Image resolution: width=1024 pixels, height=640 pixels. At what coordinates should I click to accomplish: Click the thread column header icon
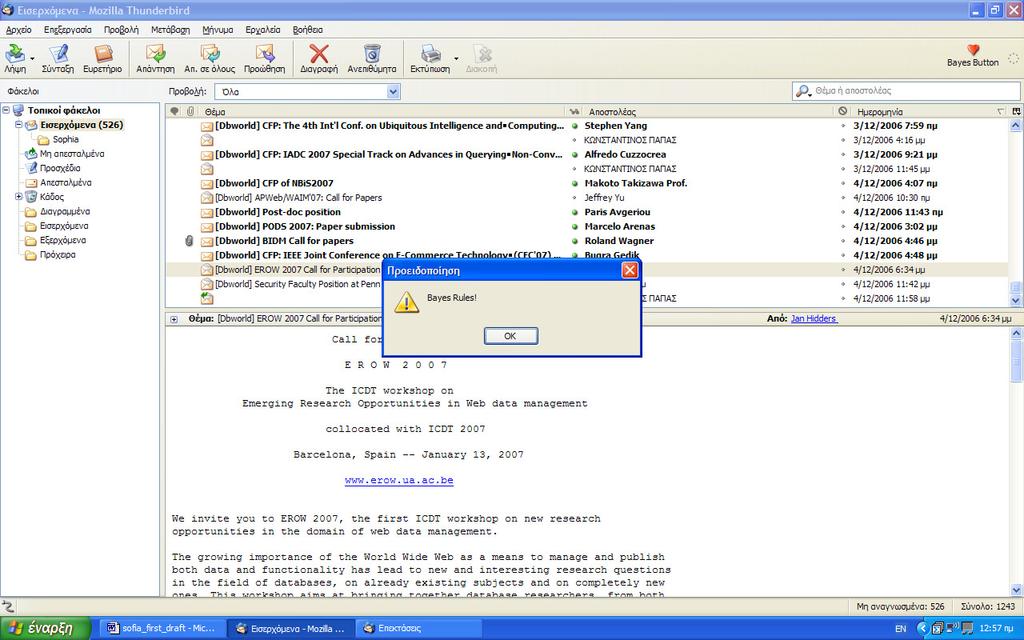174,111
